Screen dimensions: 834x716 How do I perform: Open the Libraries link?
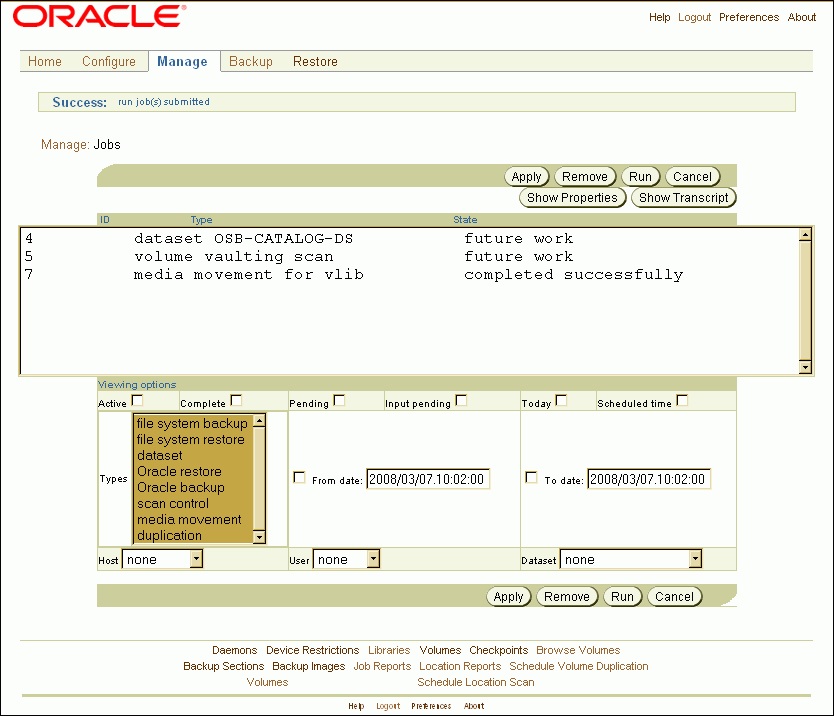point(389,650)
